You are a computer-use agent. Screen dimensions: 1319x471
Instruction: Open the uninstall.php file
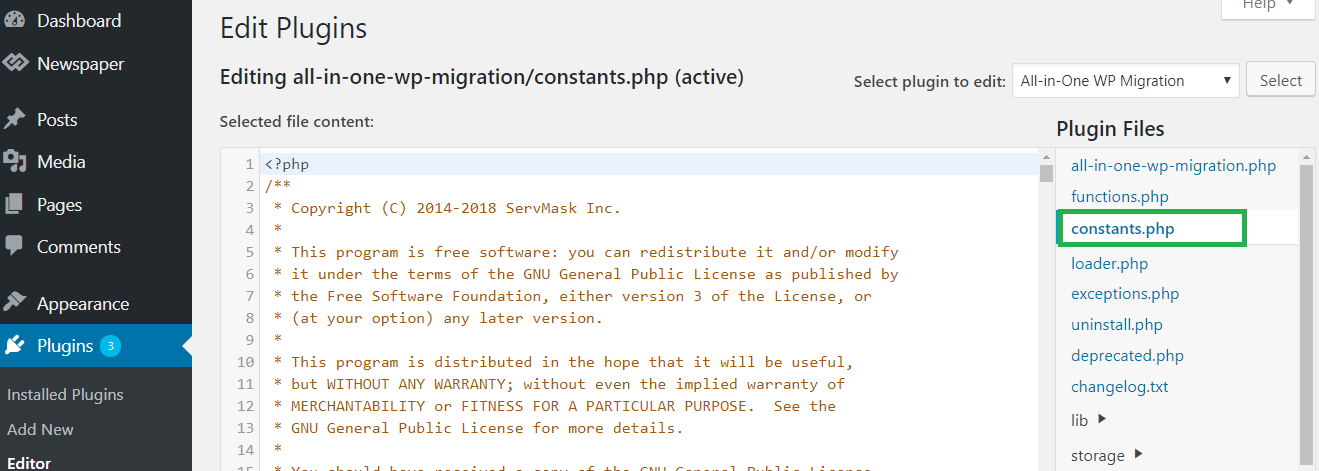click(x=1116, y=325)
